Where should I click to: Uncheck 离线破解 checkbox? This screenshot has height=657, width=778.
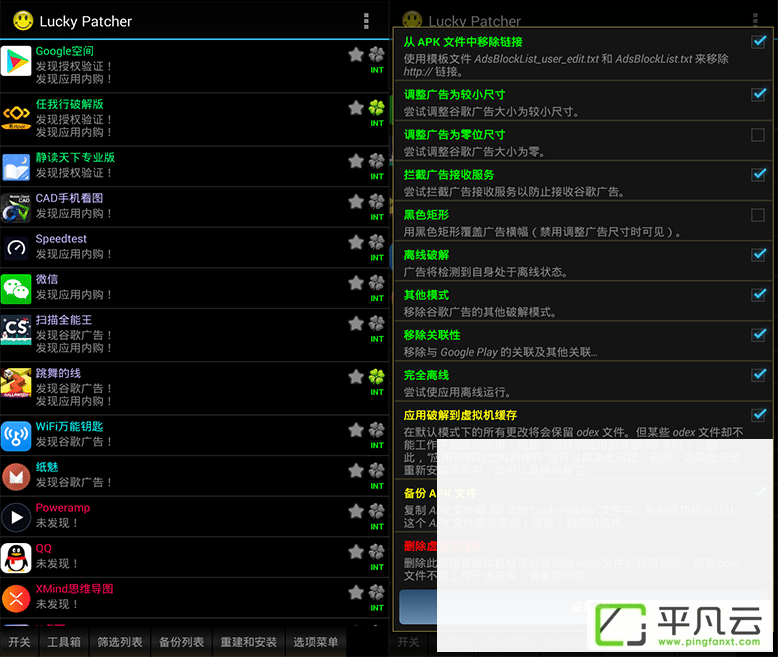click(758, 255)
